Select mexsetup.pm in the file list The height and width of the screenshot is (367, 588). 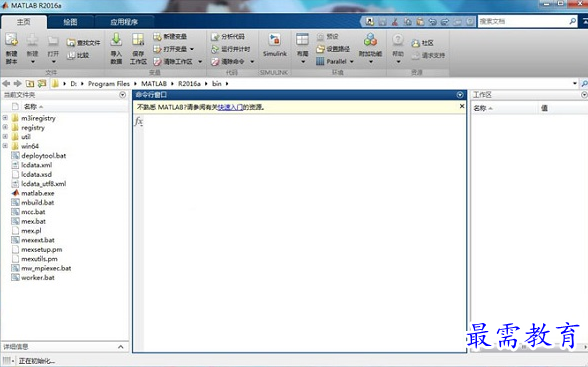(x=42, y=249)
